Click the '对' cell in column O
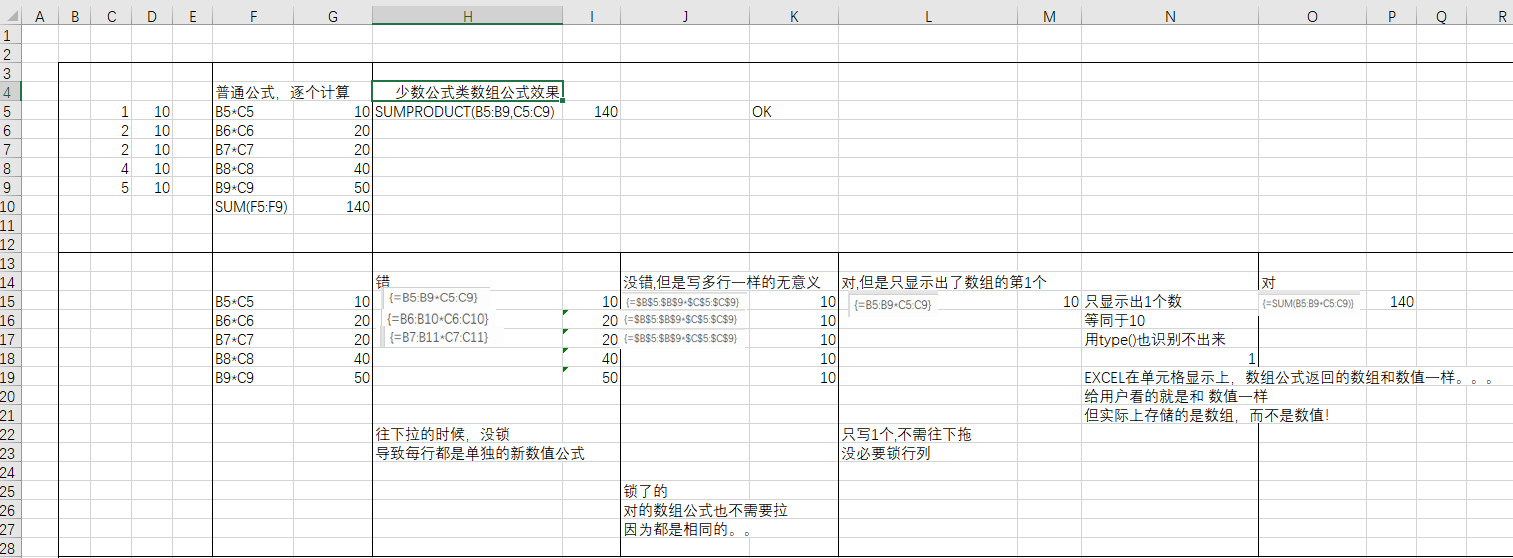The image size is (1513, 558). tap(1268, 283)
